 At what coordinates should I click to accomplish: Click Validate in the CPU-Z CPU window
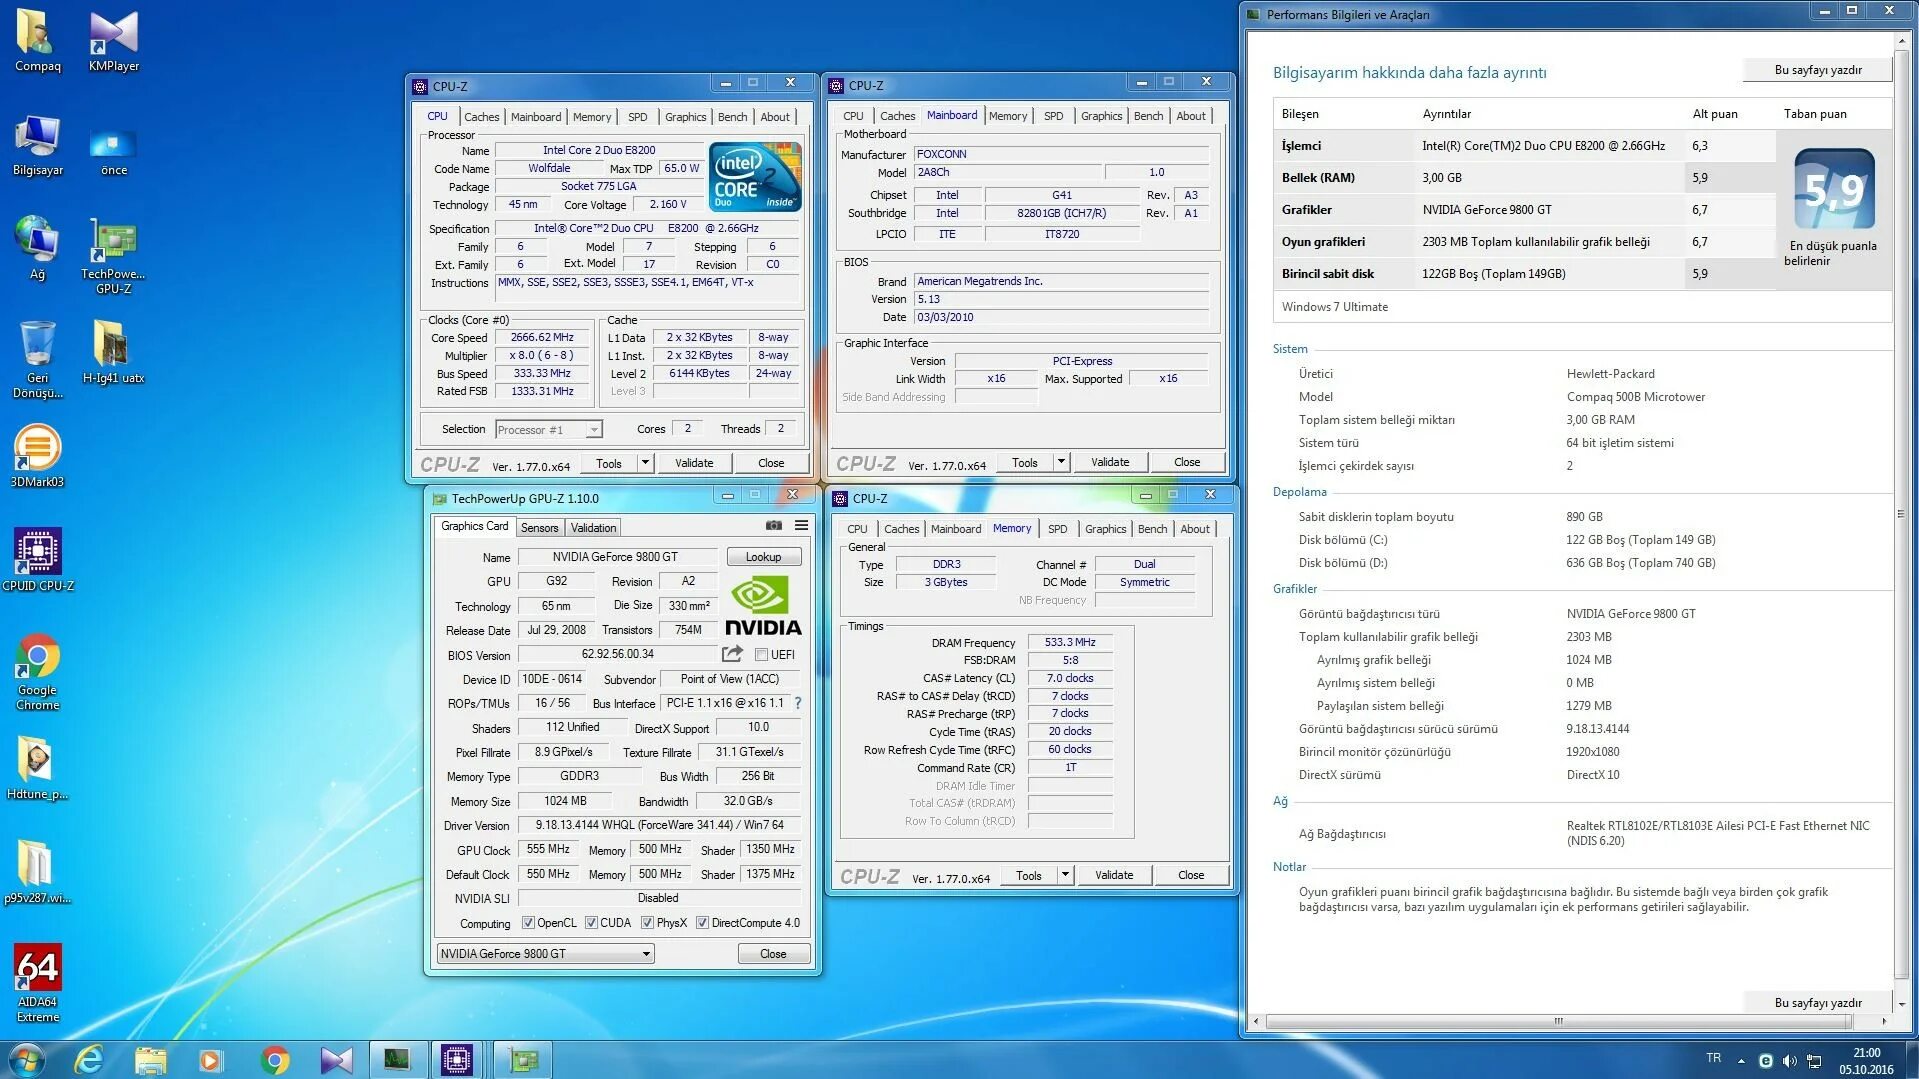(x=694, y=463)
